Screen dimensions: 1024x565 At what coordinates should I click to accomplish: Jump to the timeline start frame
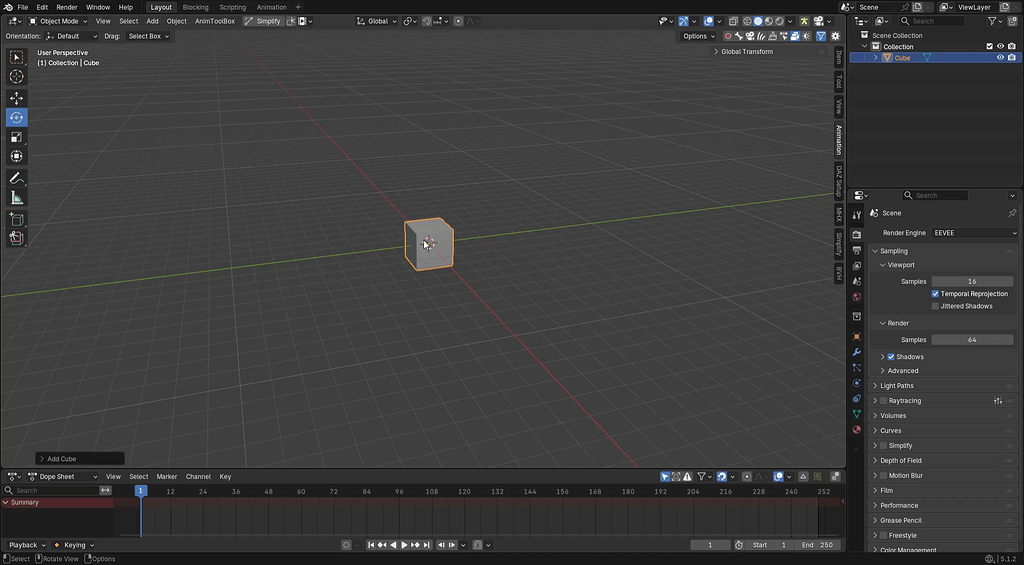pos(371,545)
